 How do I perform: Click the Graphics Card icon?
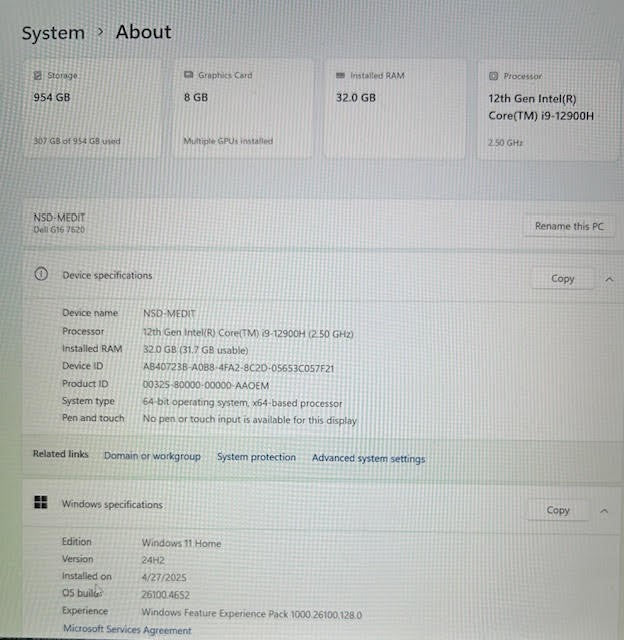click(x=188, y=76)
